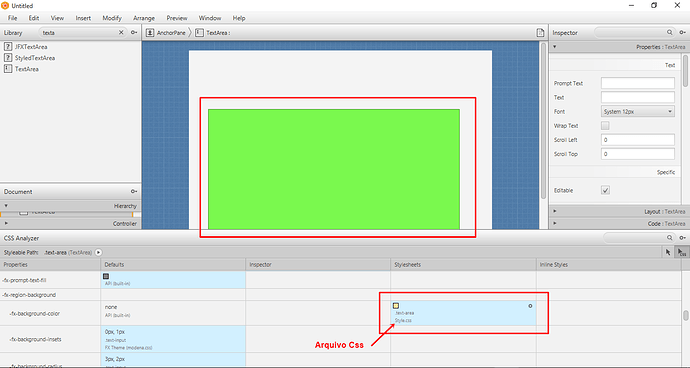
Task: Select the TextArea icon in the breadcrumb
Action: [199, 33]
